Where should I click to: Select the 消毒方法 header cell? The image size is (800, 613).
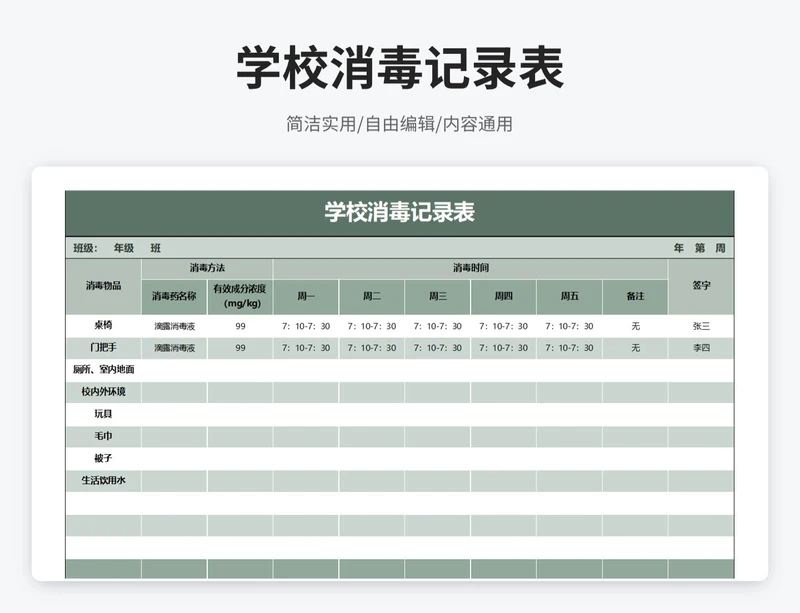[x=207, y=268]
